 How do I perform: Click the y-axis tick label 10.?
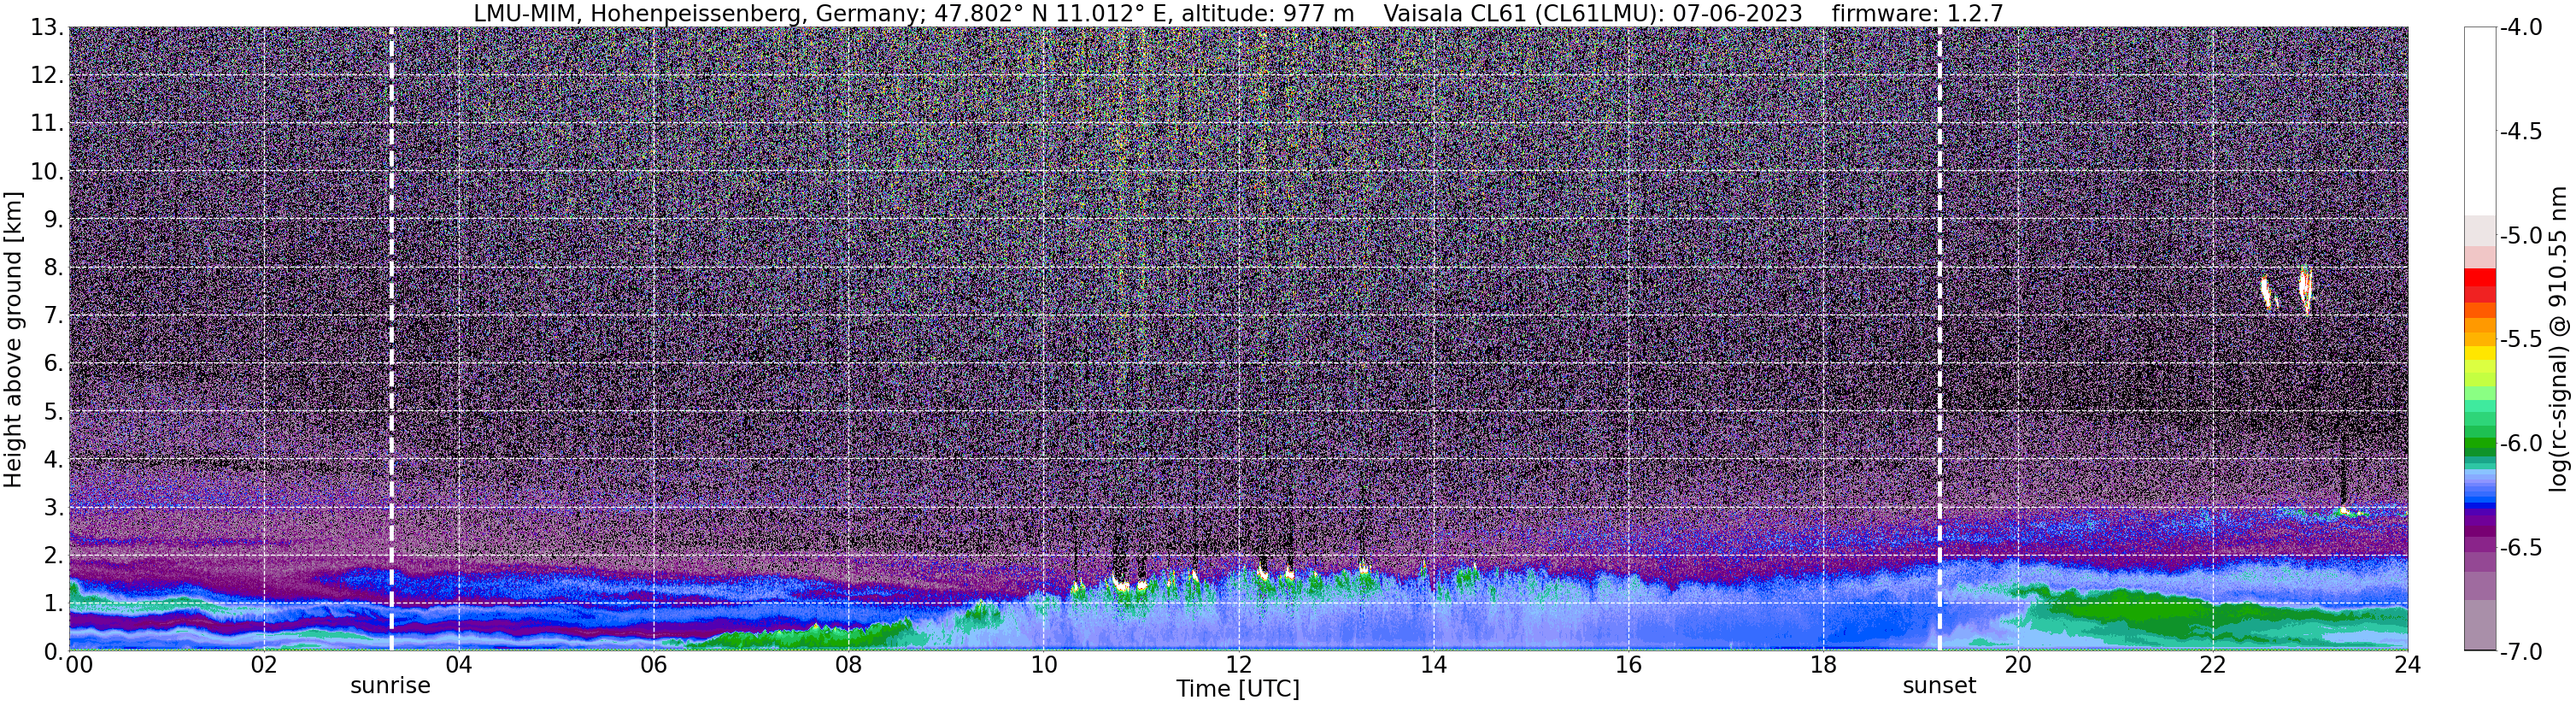click(x=46, y=172)
